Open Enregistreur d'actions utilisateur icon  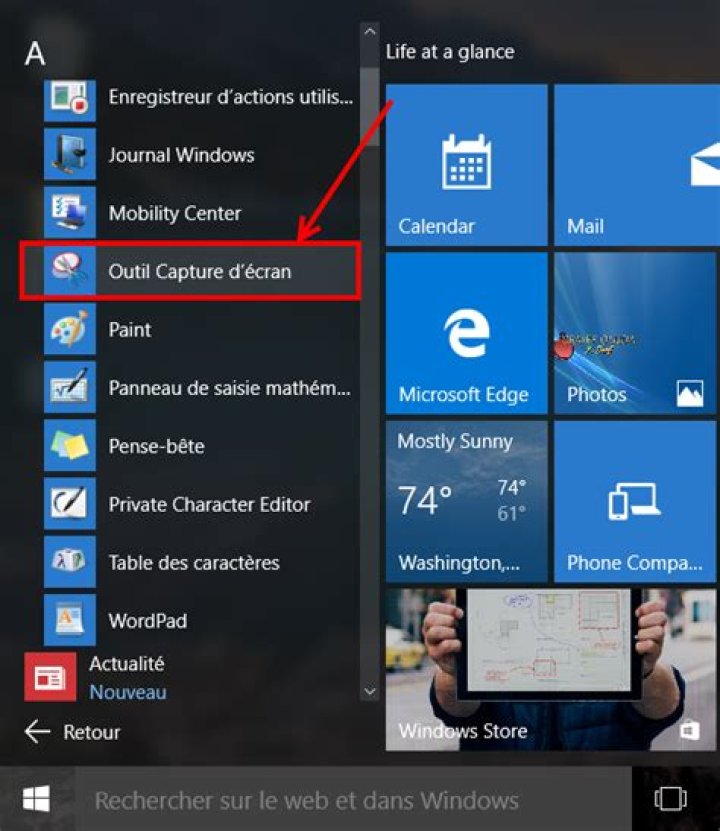pyautogui.click(x=69, y=100)
